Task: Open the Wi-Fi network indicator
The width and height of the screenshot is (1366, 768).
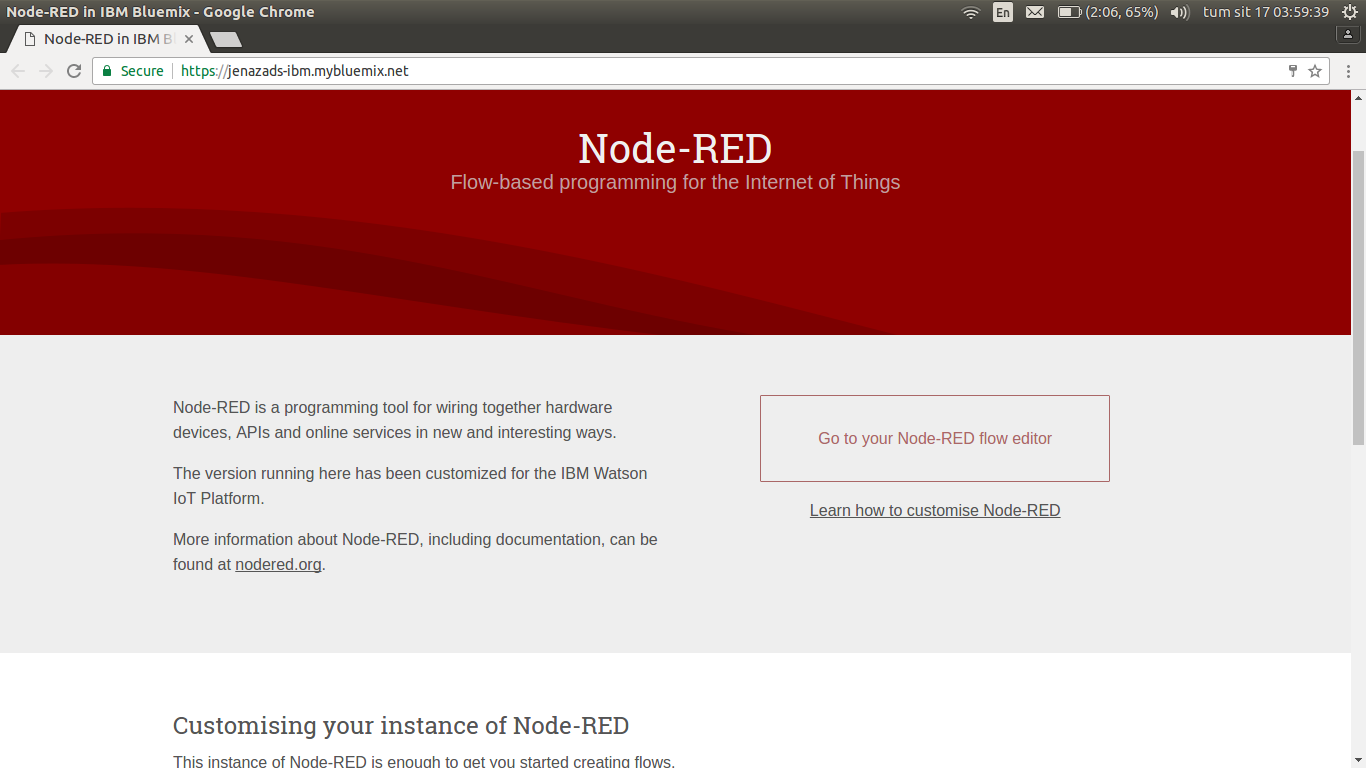Action: coord(970,12)
